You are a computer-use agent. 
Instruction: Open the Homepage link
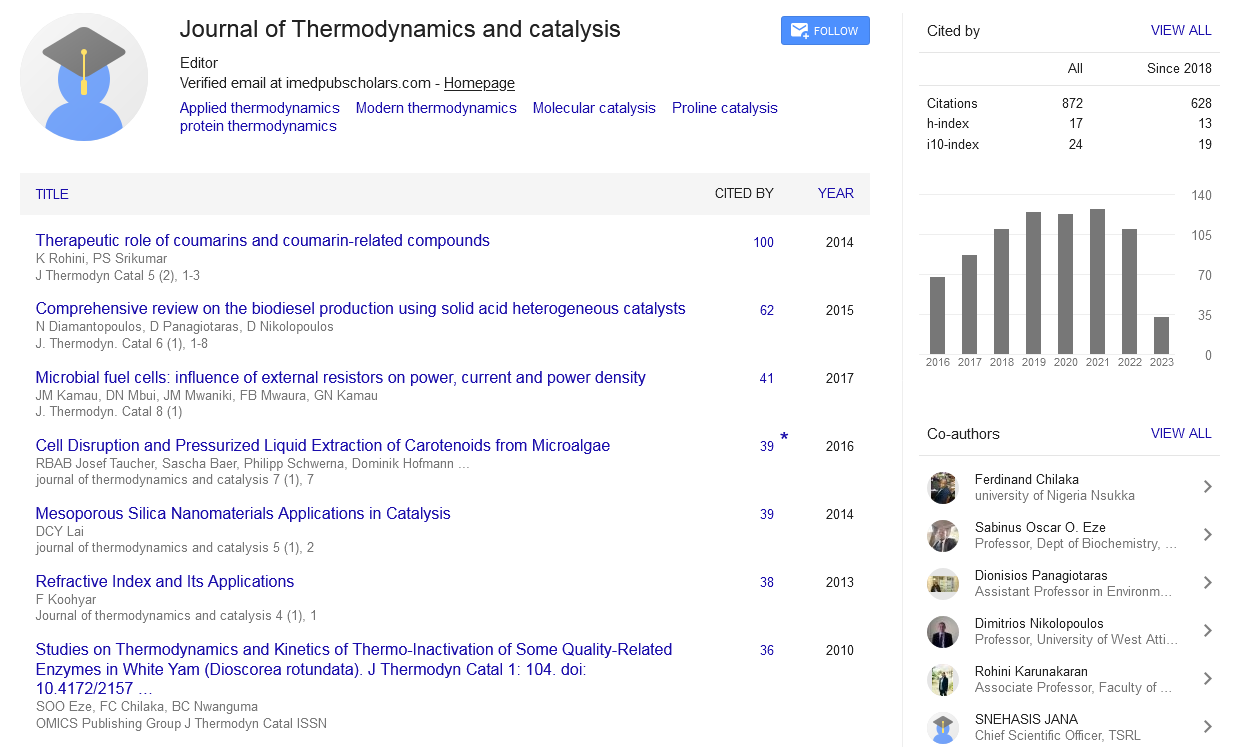479,83
